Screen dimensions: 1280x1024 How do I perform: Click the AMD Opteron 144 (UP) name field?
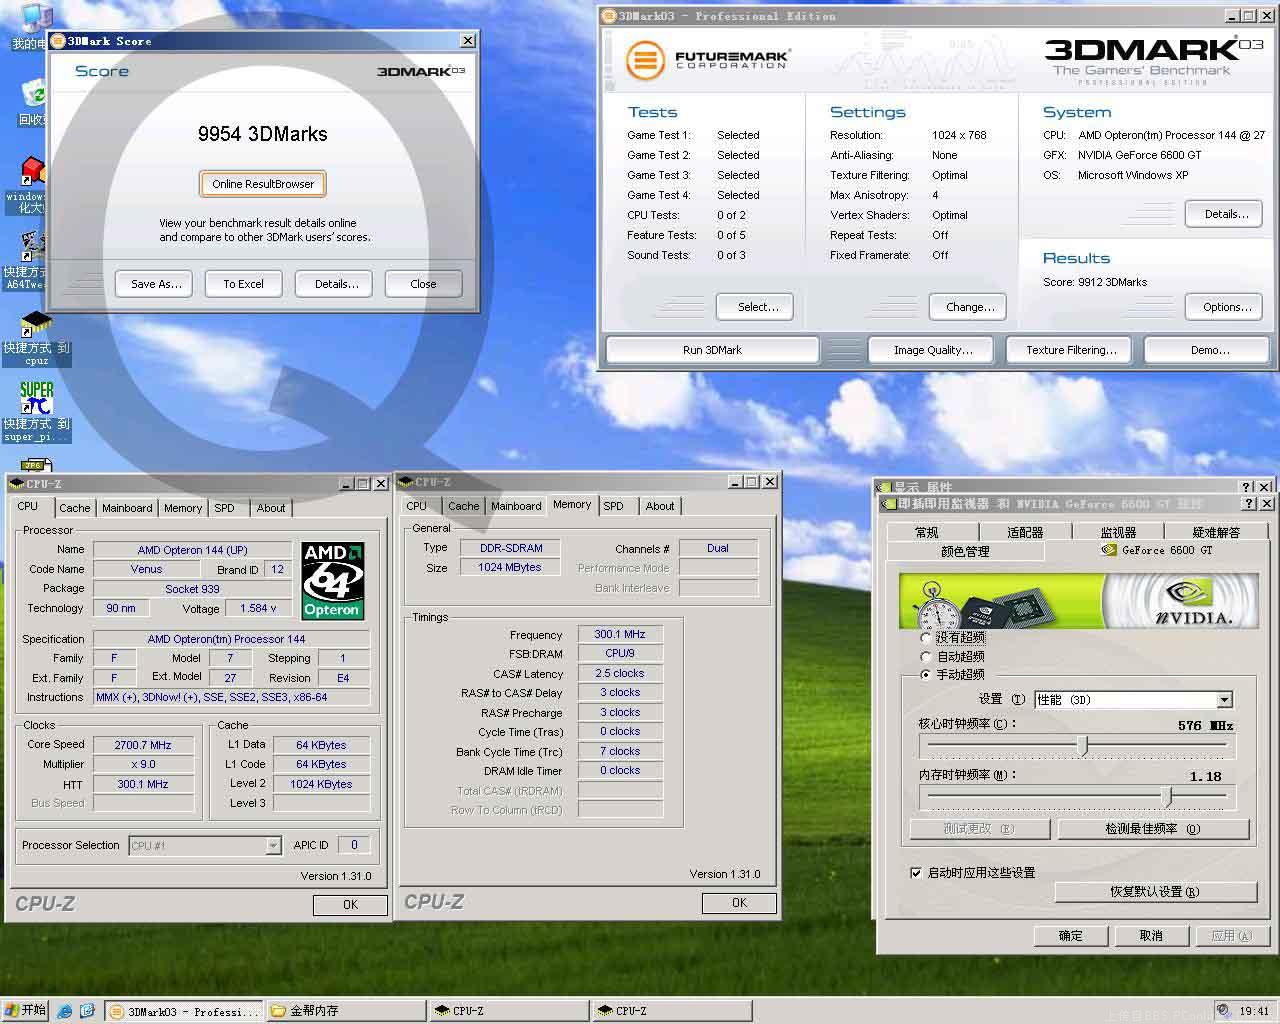point(192,550)
